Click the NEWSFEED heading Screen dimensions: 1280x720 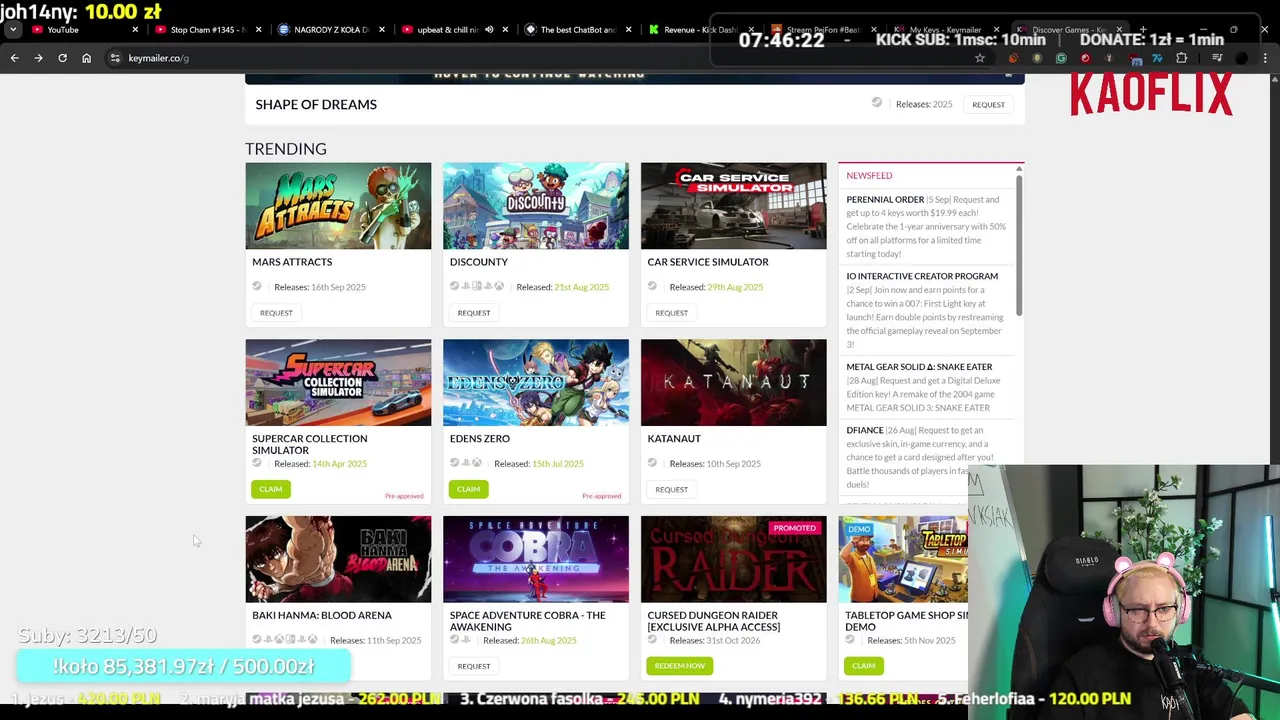click(x=869, y=176)
